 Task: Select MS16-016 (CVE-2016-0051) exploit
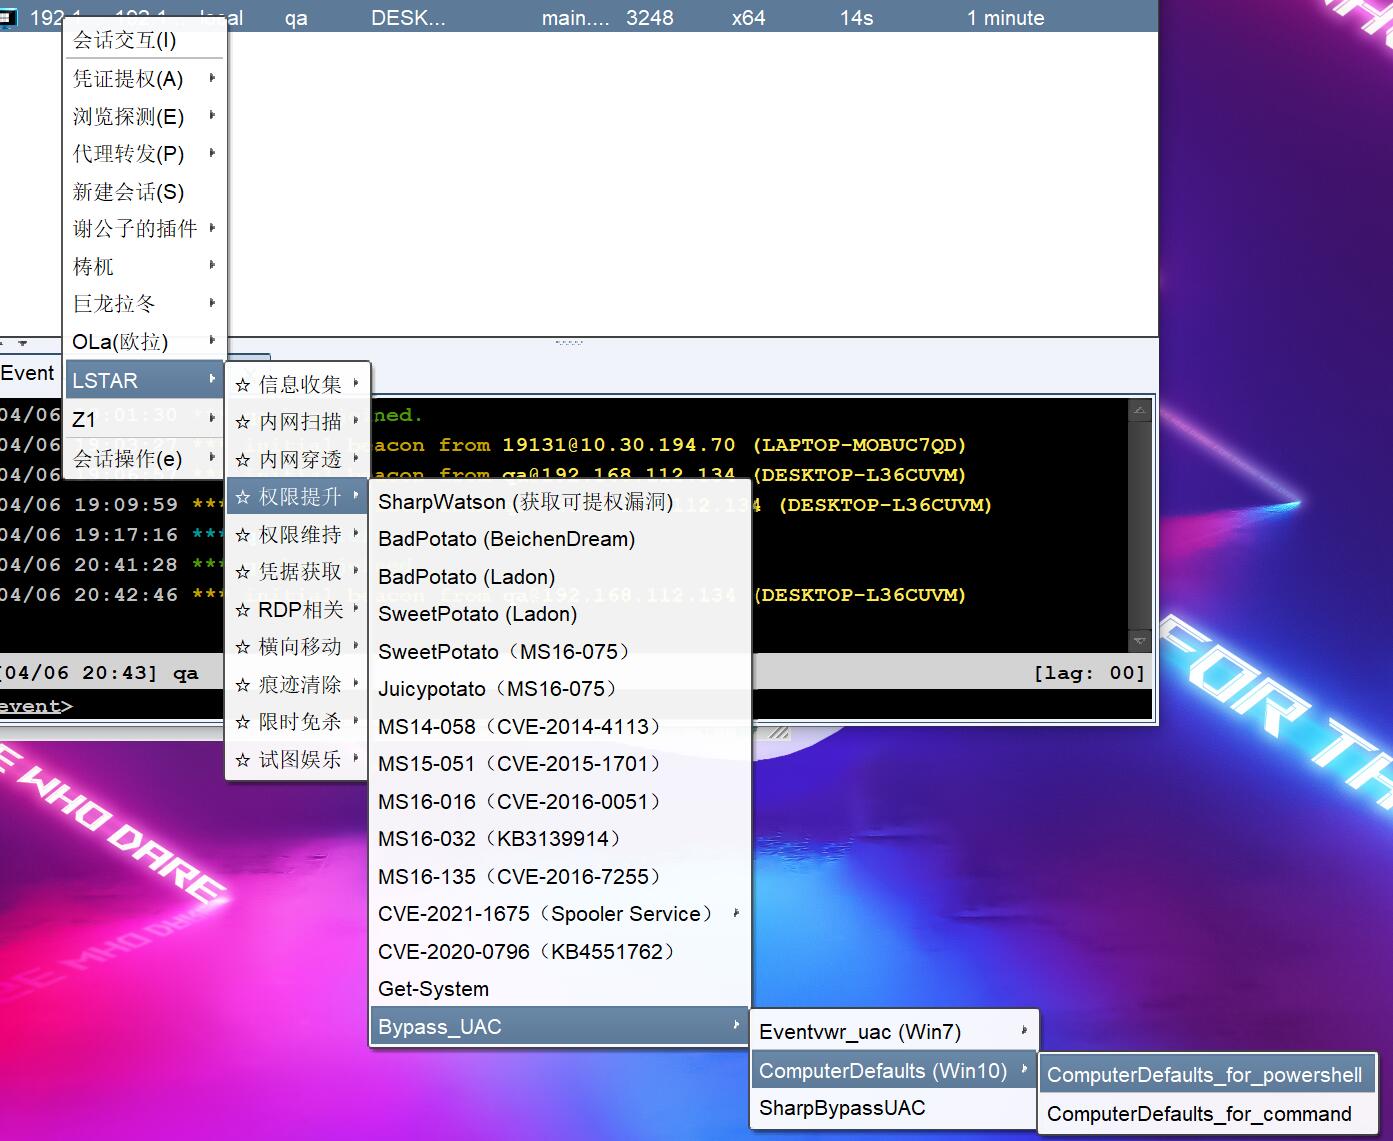pos(560,801)
